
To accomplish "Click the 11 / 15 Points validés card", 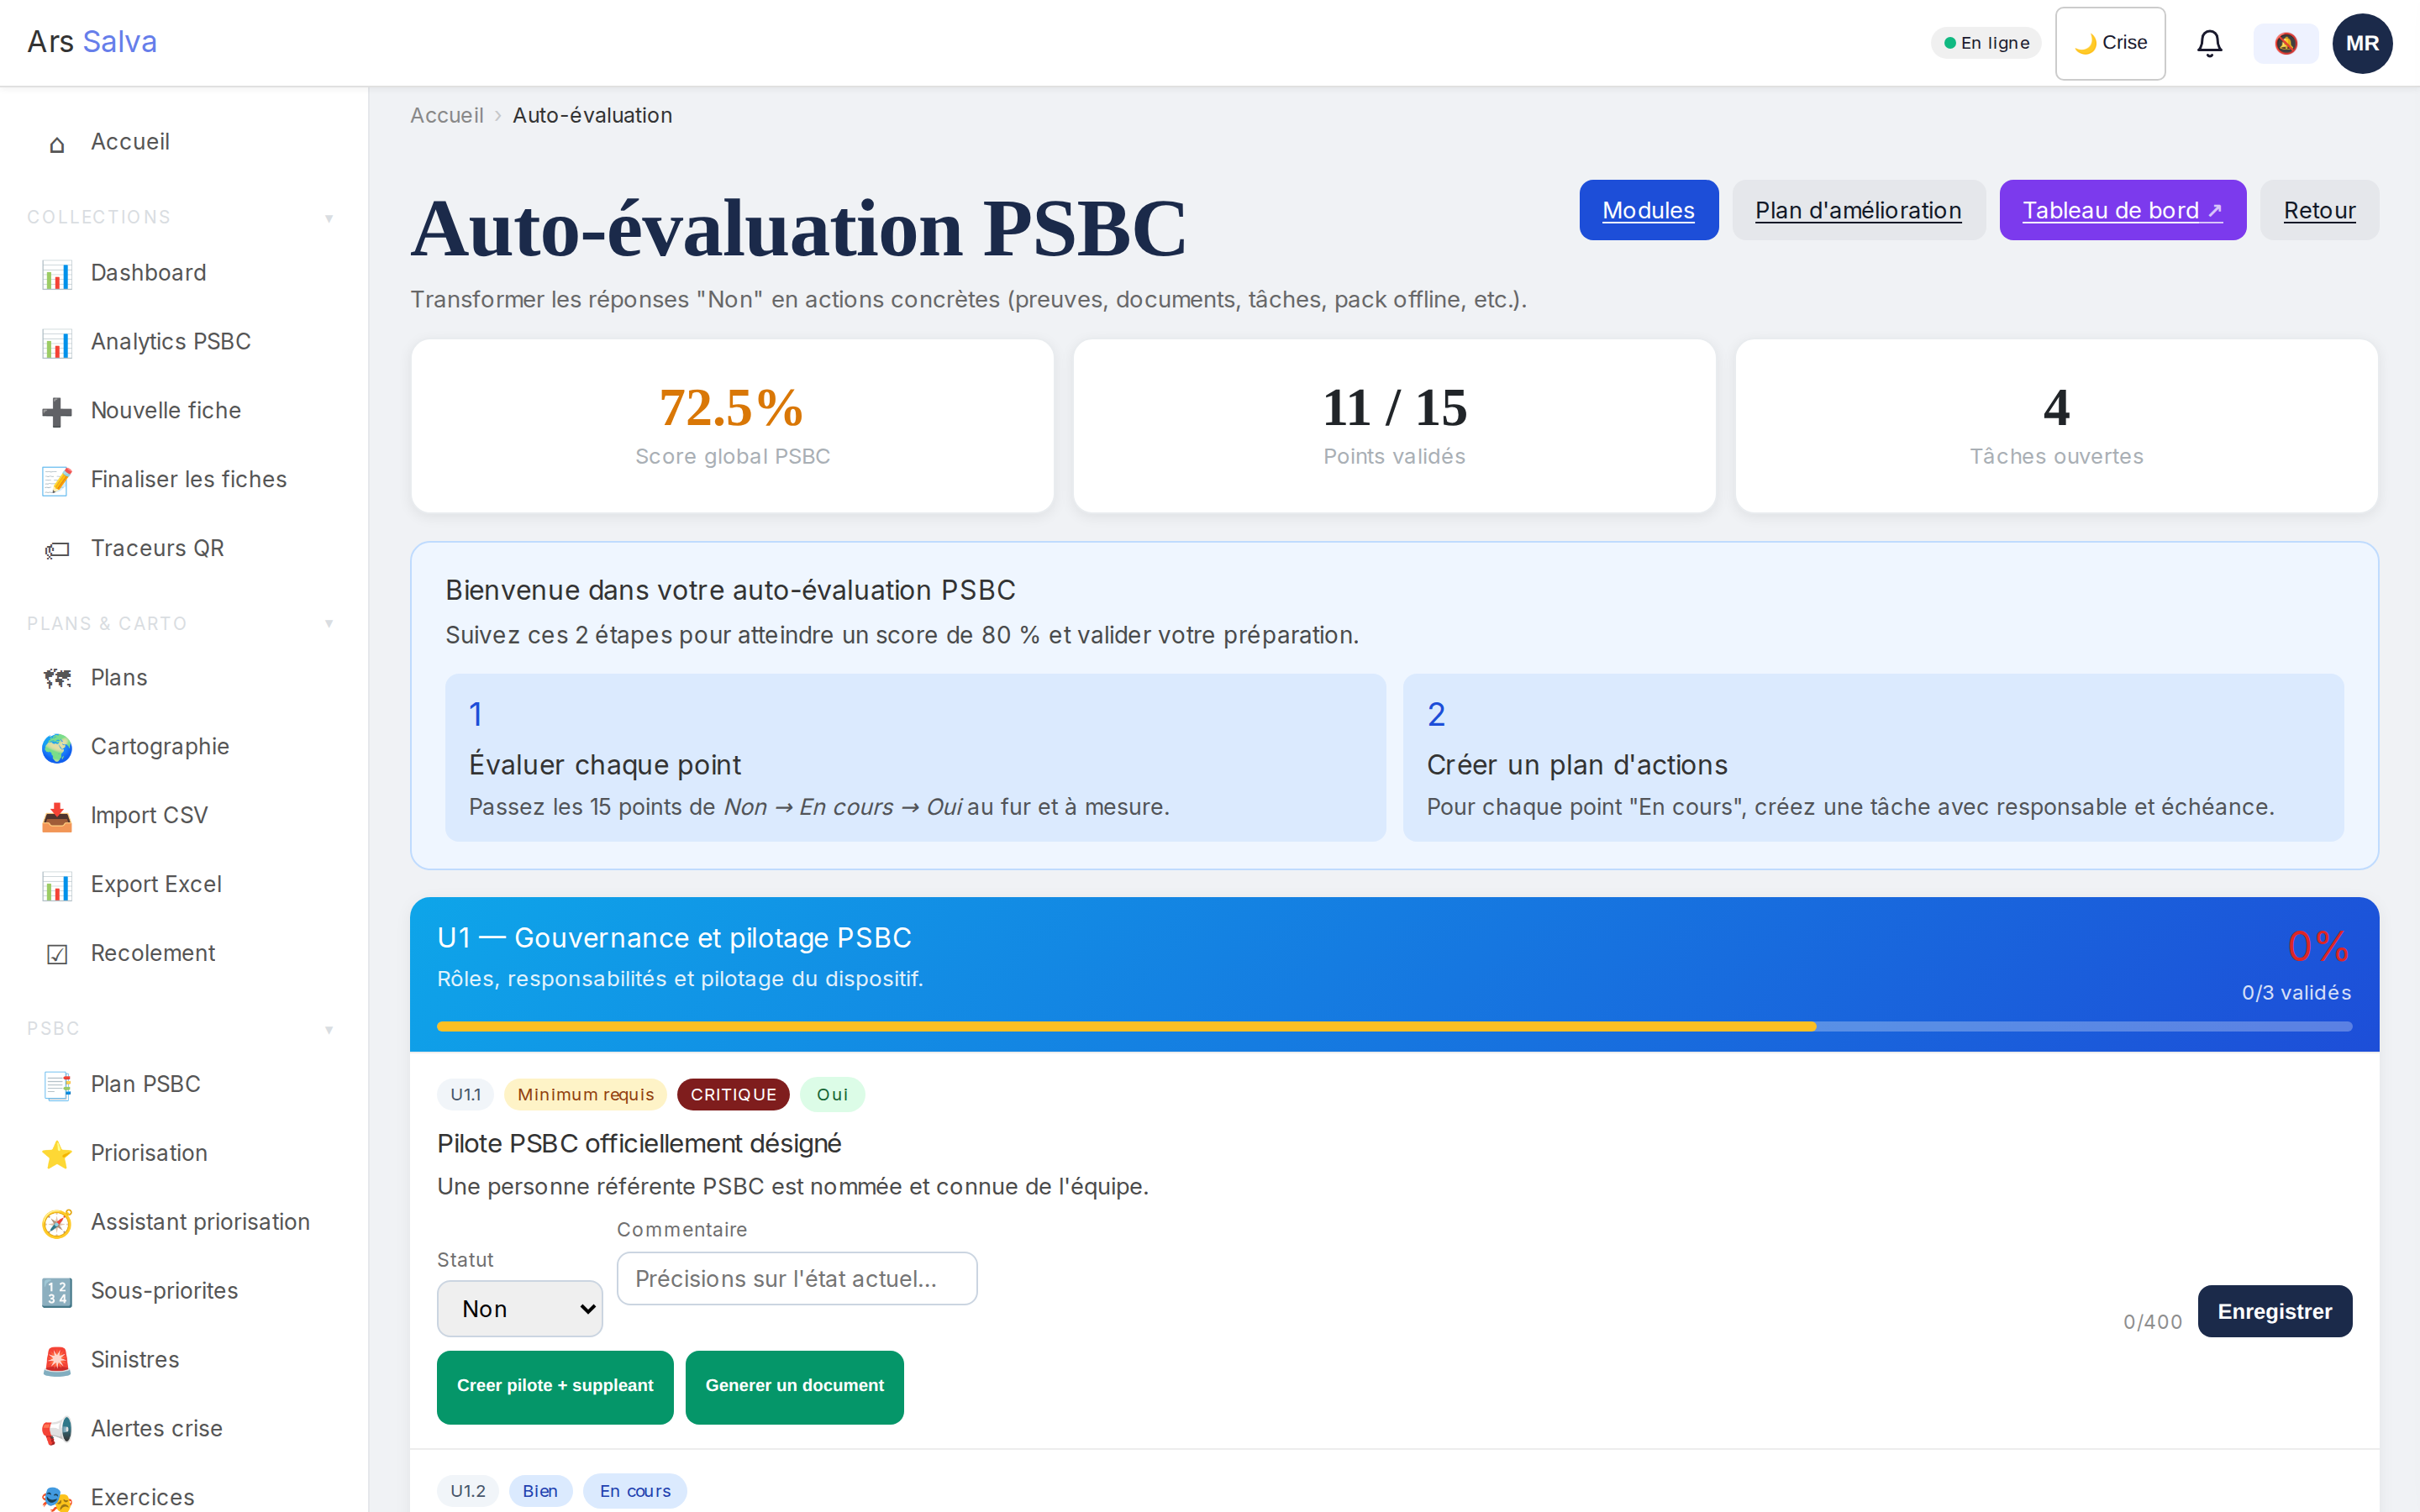I will (x=1394, y=426).
